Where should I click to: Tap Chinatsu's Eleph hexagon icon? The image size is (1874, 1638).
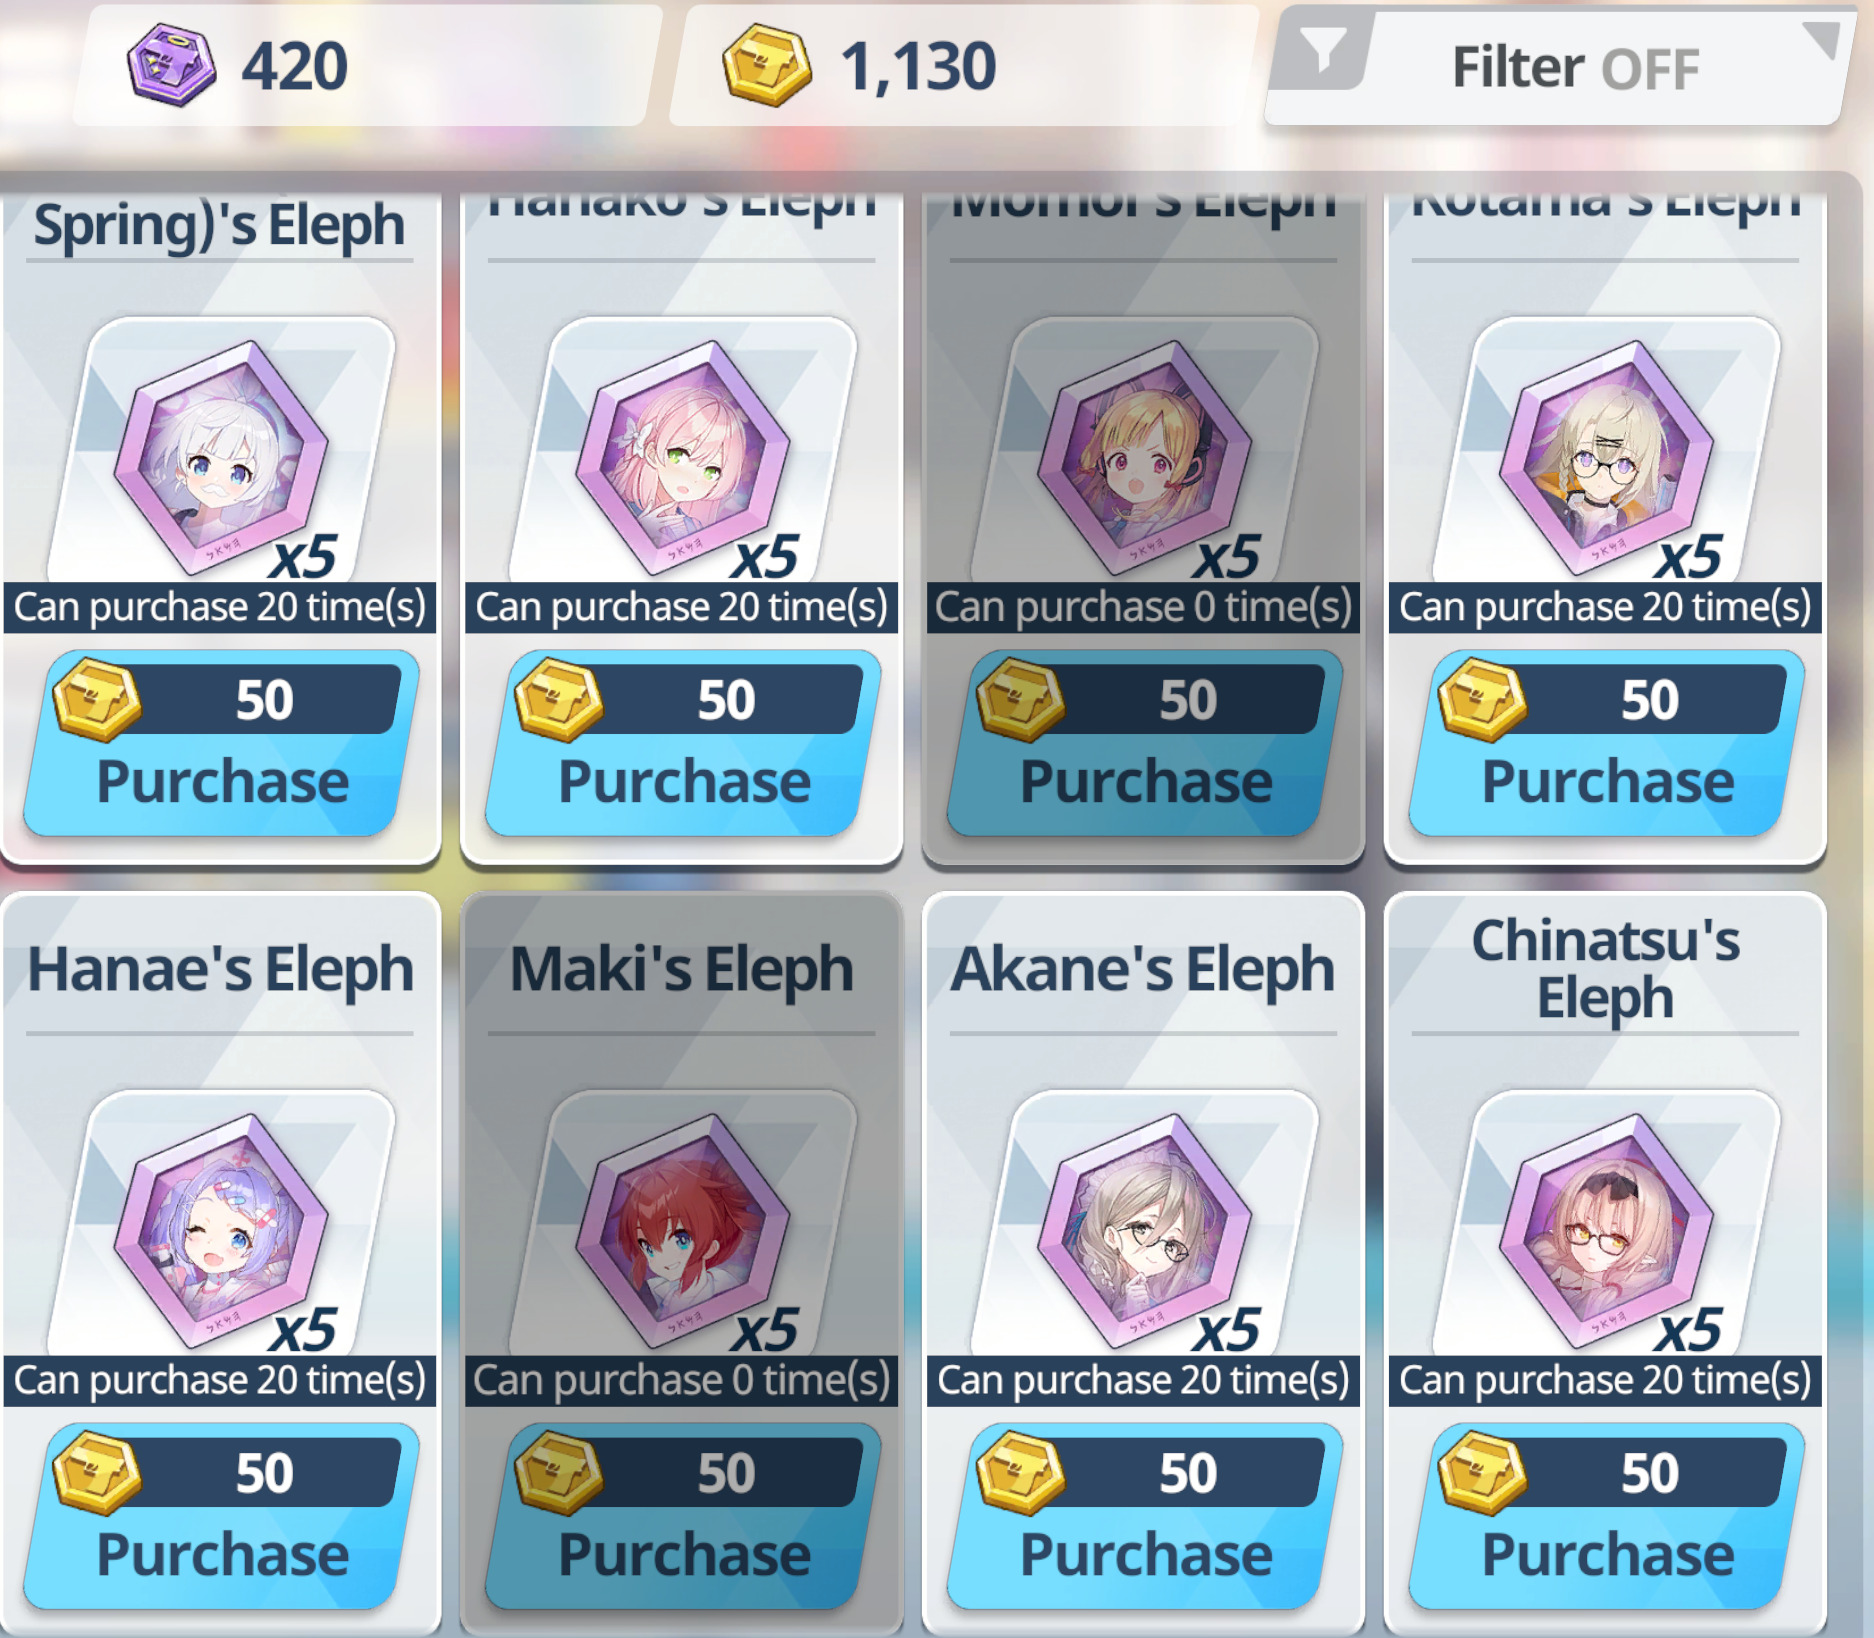(x=1608, y=1229)
